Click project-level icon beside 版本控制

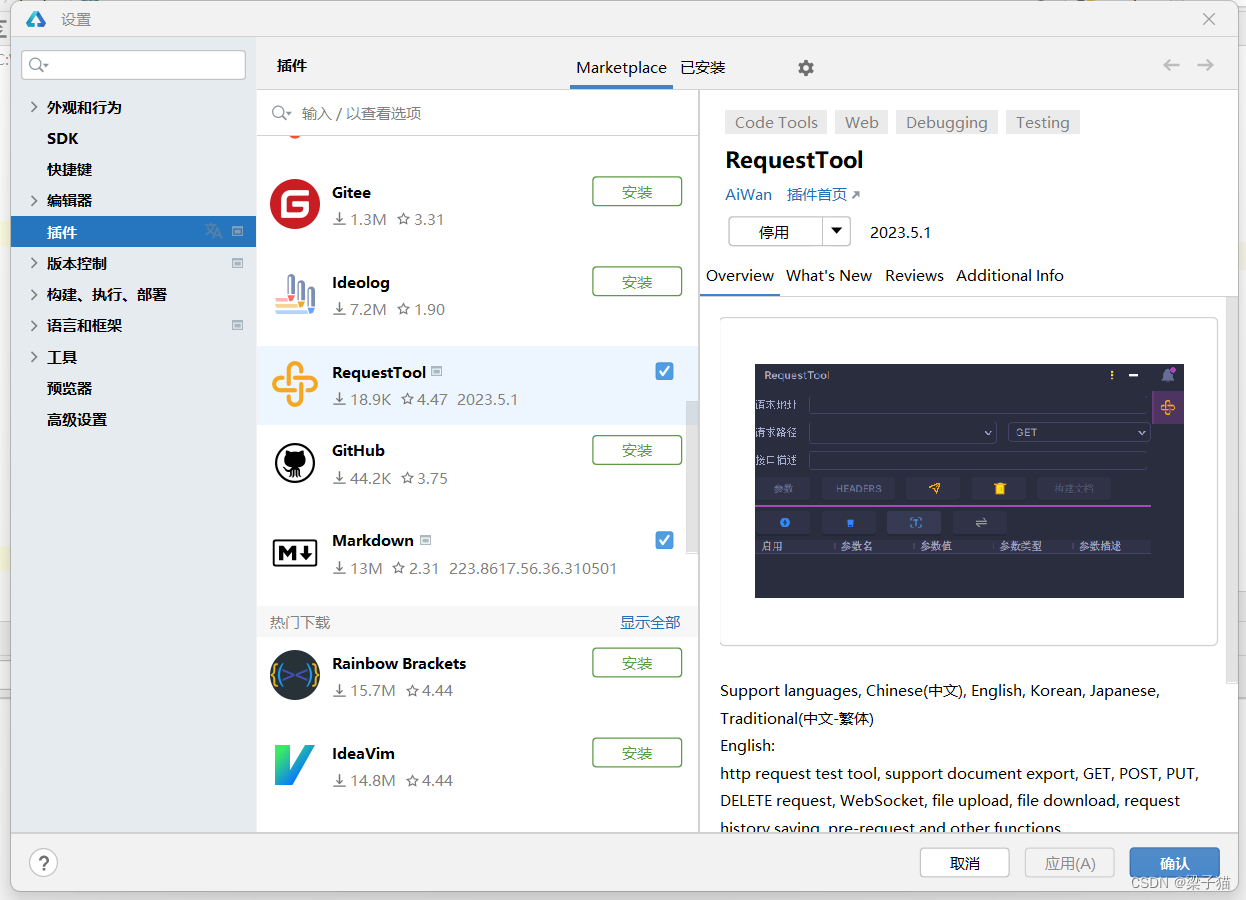(238, 263)
